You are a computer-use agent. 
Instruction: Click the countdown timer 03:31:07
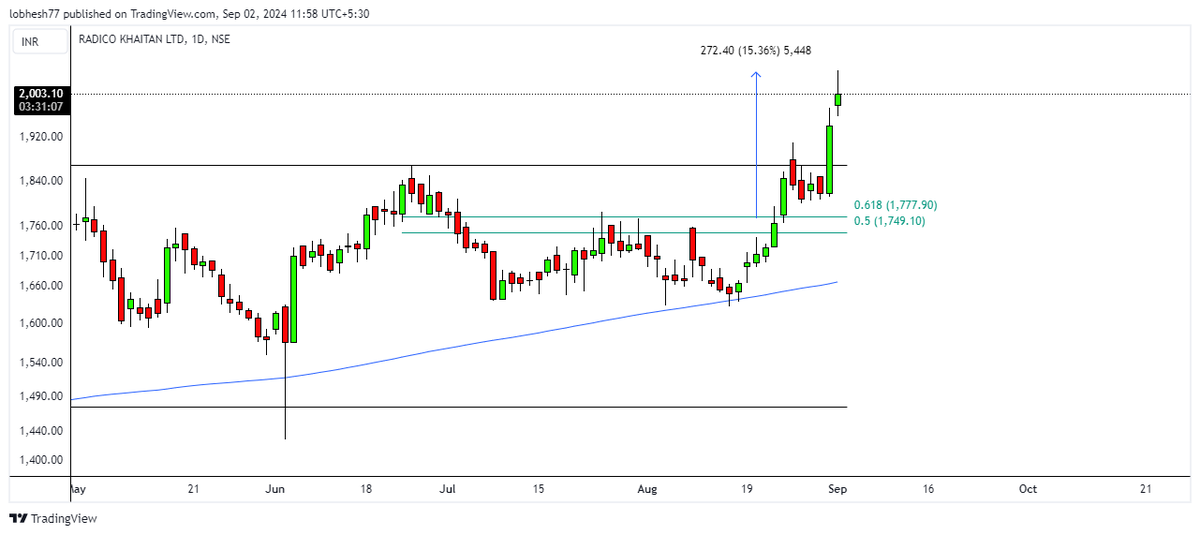point(40,106)
